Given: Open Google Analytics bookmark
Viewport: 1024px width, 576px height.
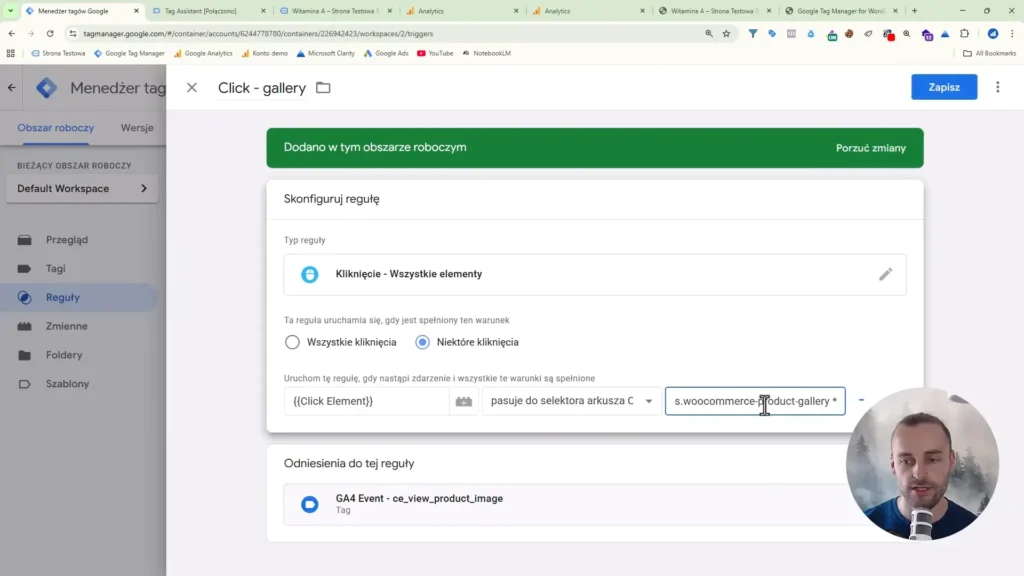Looking at the screenshot, I should pos(202,54).
